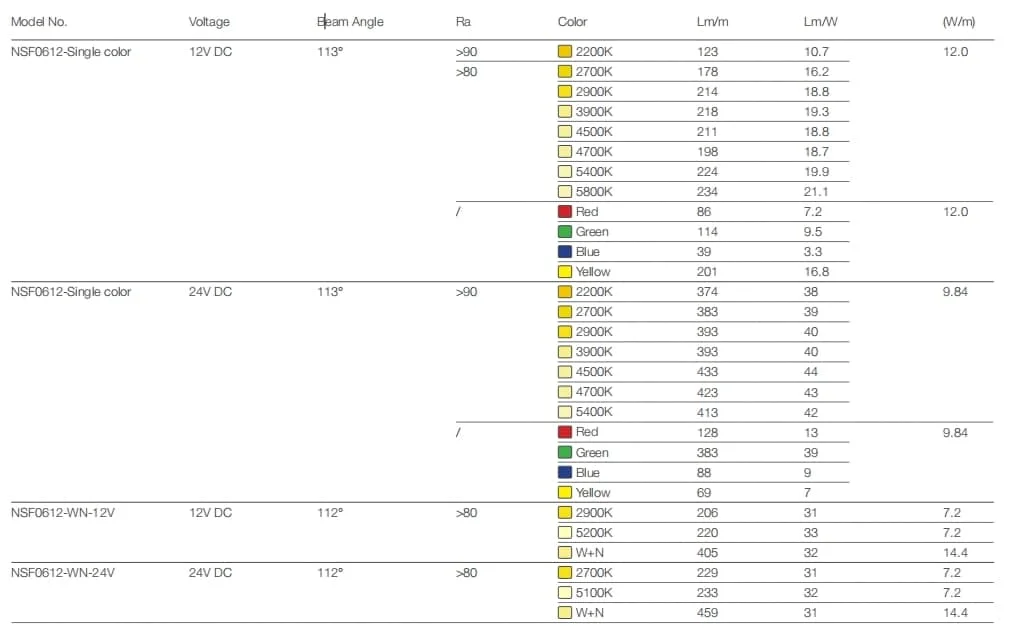Click the Red swatch in the 86 Lm/m row
Screen dimensions: 1013x633
tap(565, 212)
